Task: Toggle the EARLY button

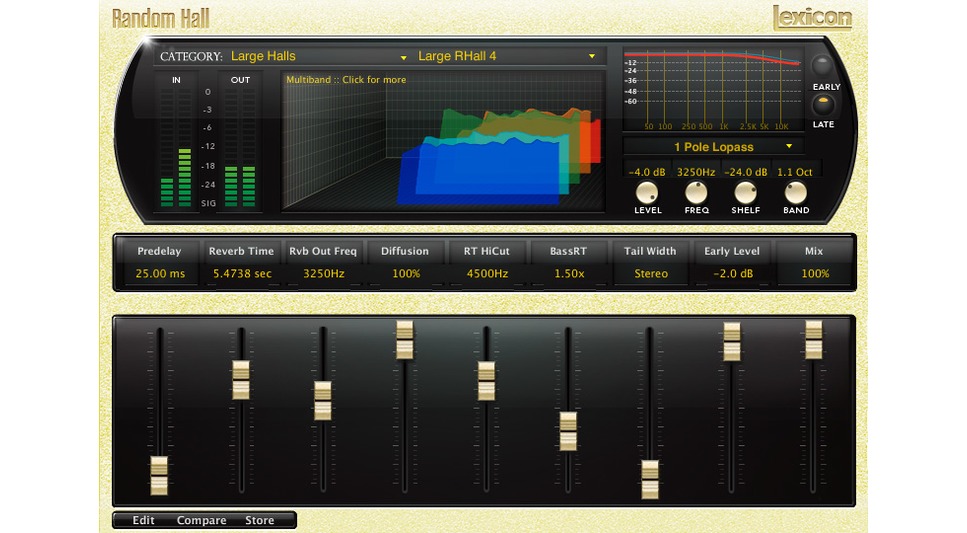Action: [x=821, y=65]
